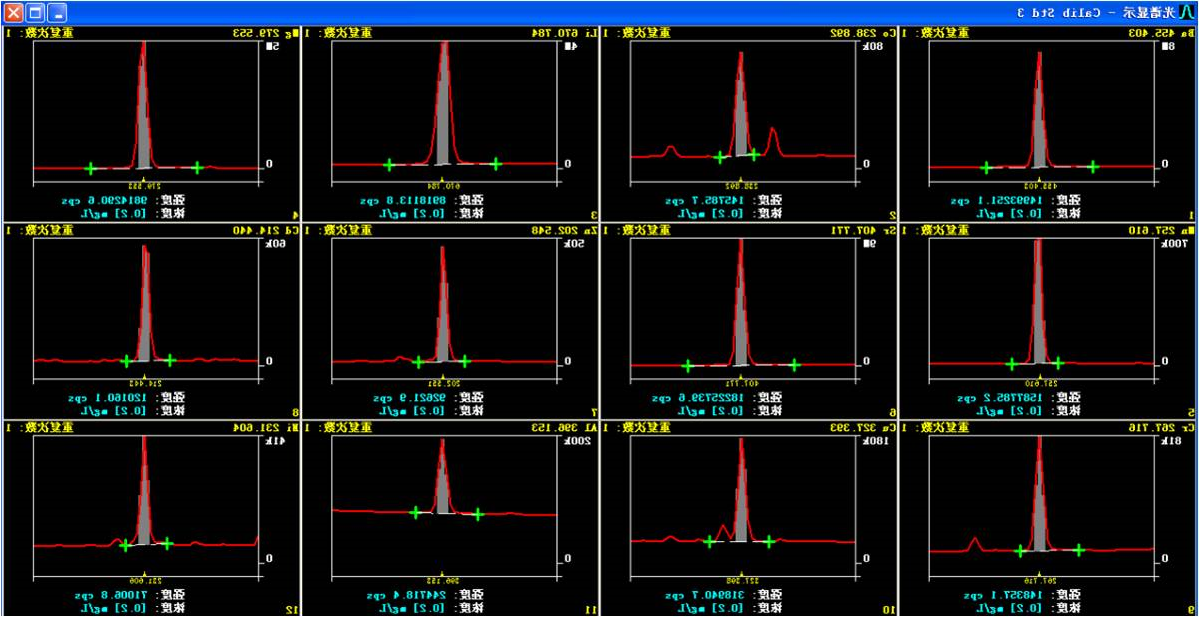Click the application icon in the title bar
The width and height of the screenshot is (1199, 617).
point(1186,12)
